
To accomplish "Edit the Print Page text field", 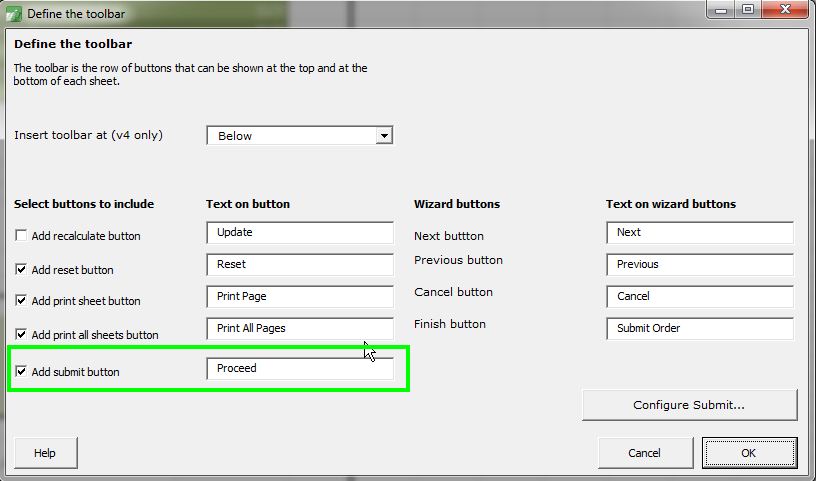I will coord(300,296).
